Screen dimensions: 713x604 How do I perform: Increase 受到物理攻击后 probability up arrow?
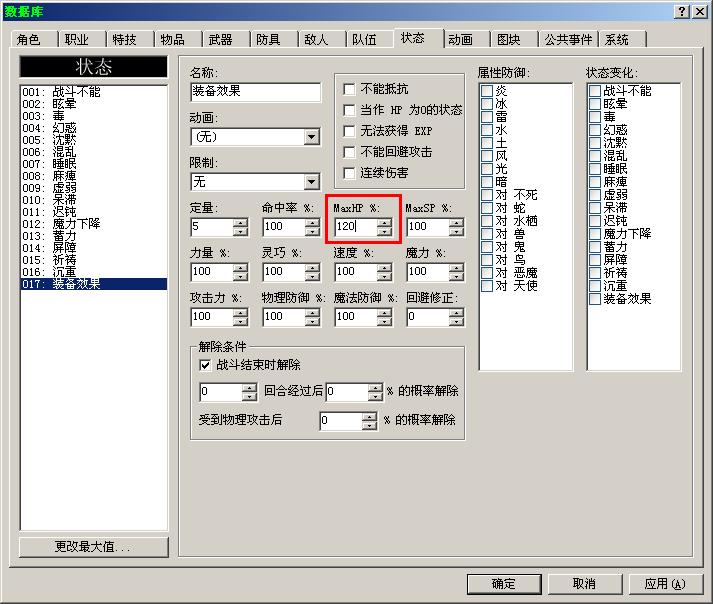point(370,417)
